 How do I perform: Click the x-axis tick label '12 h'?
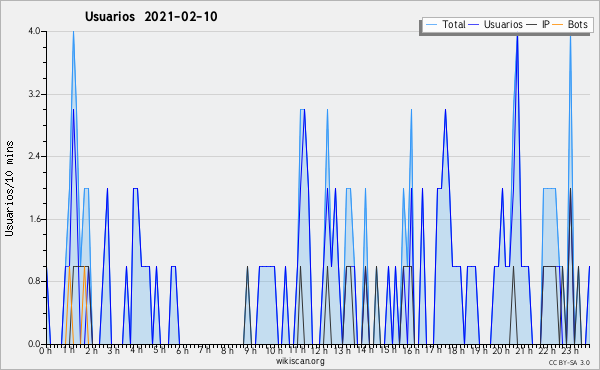coord(319,351)
